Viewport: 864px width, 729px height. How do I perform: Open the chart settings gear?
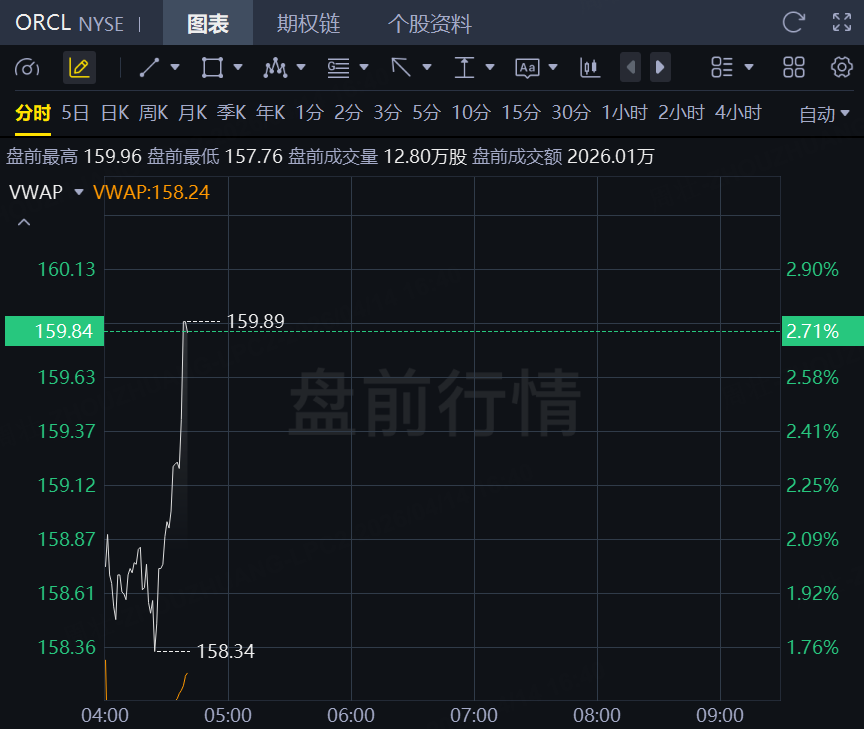[841, 67]
